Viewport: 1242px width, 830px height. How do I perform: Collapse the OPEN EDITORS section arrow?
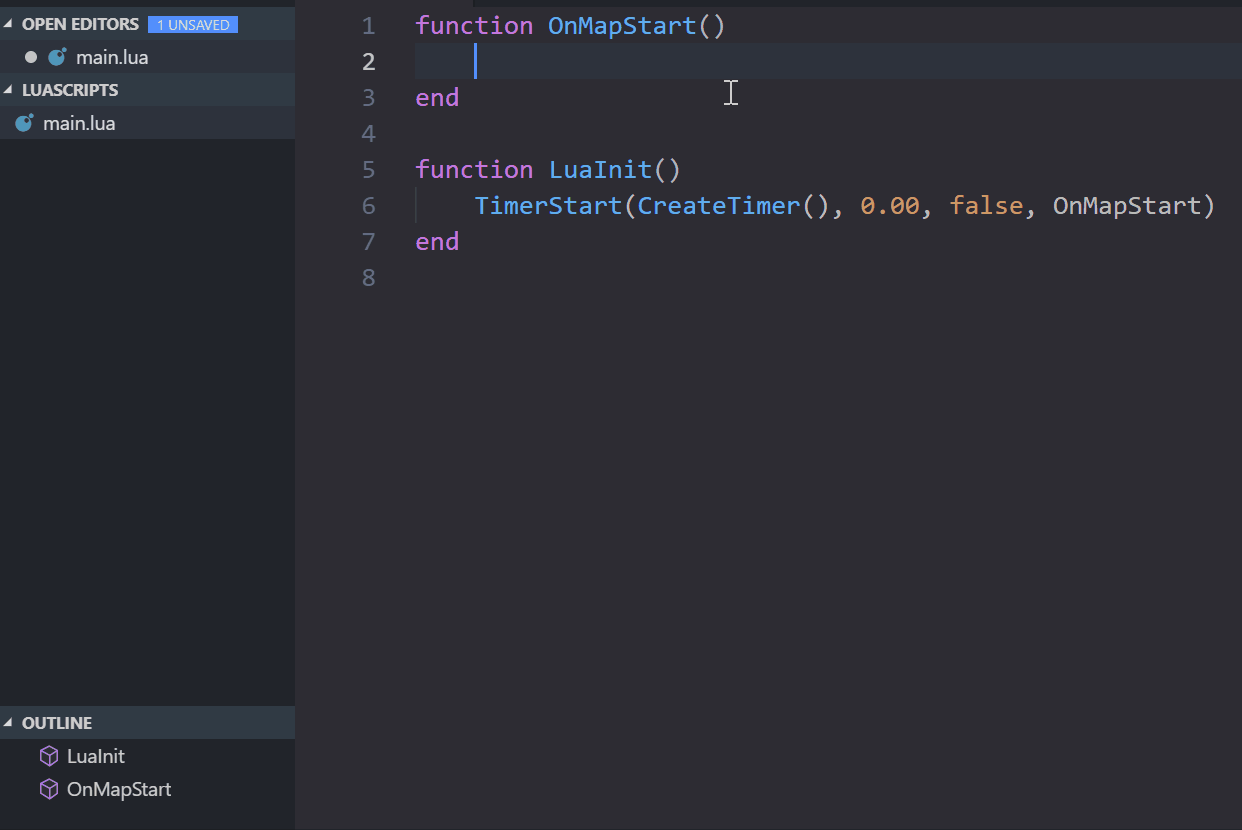[9, 24]
